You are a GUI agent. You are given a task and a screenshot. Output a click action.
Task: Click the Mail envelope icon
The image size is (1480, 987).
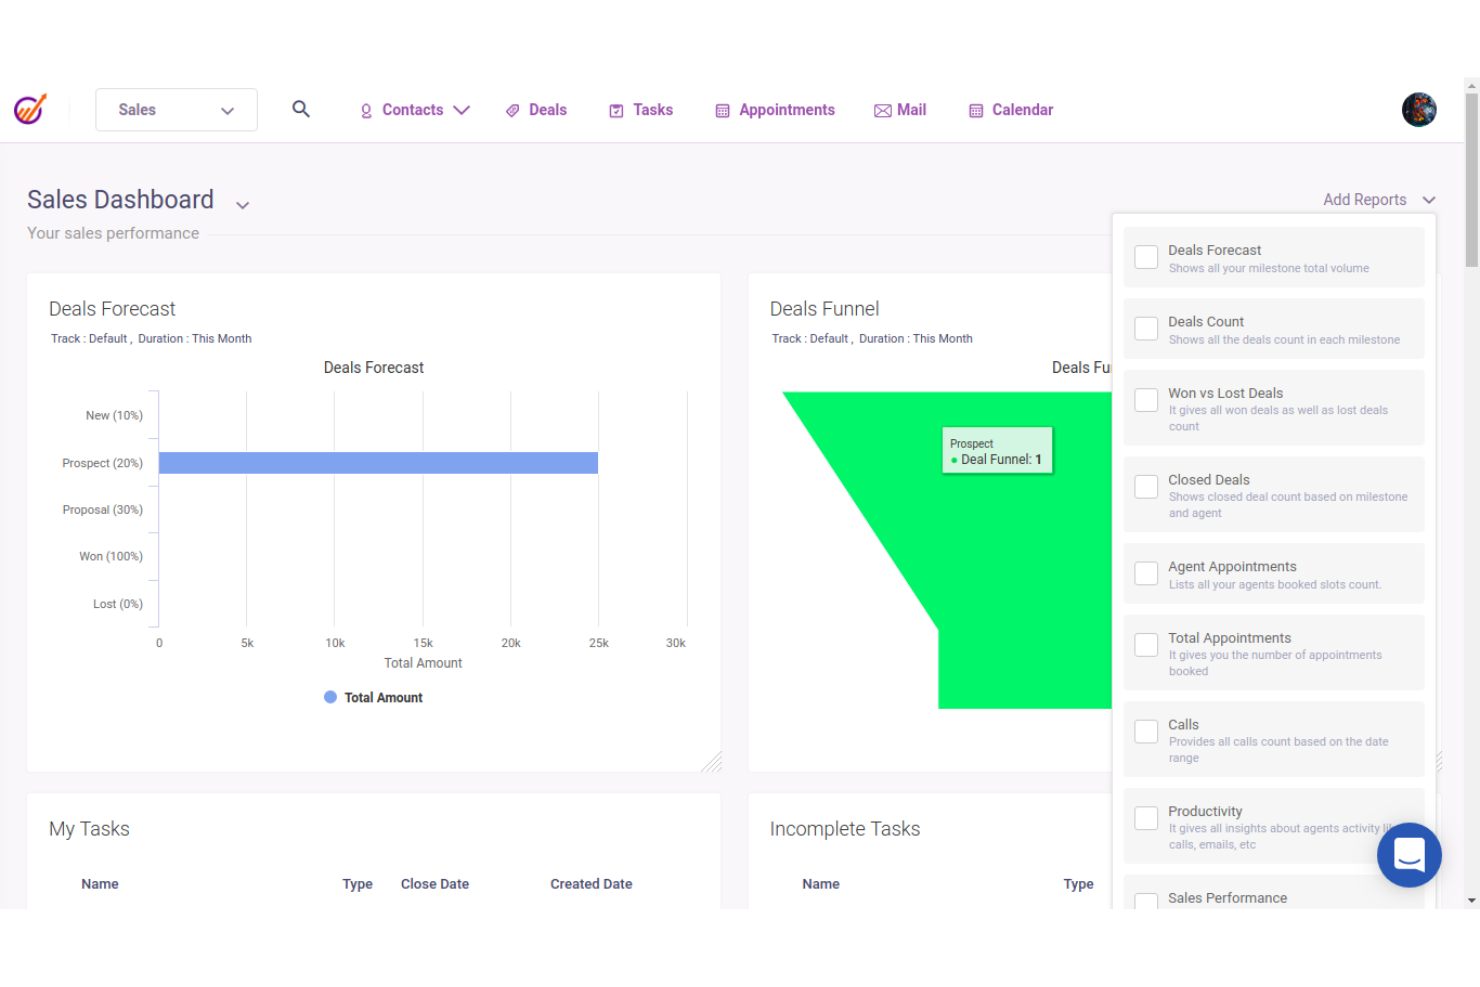coord(881,110)
